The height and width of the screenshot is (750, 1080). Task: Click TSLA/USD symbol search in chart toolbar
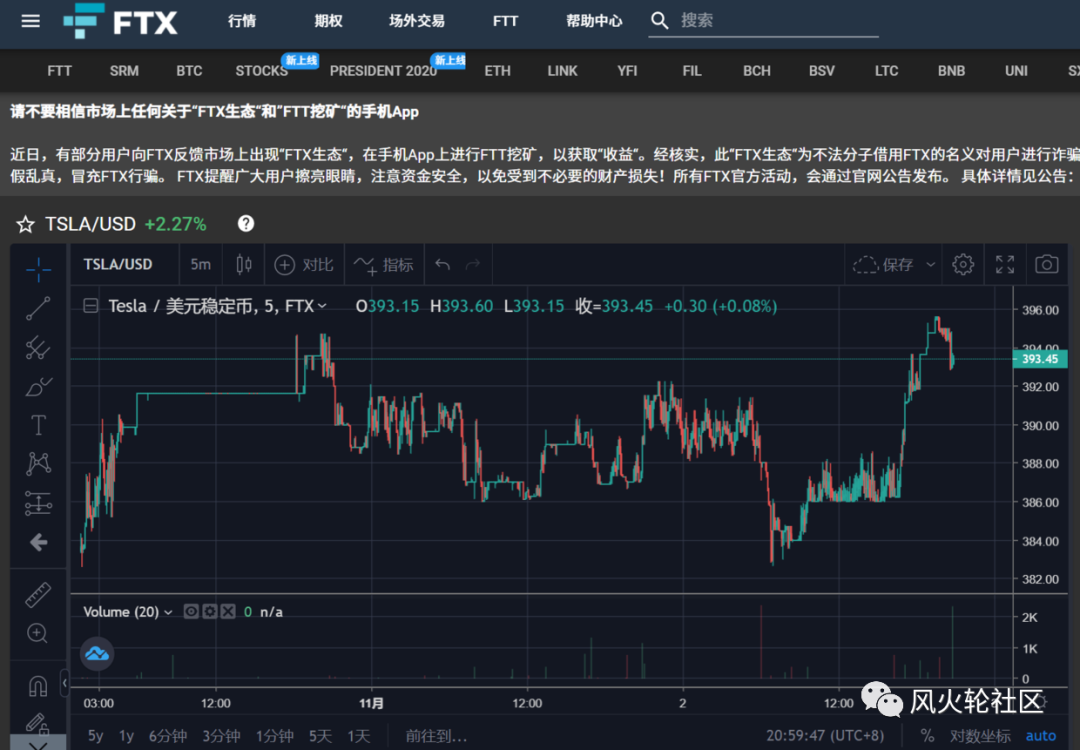[118, 264]
